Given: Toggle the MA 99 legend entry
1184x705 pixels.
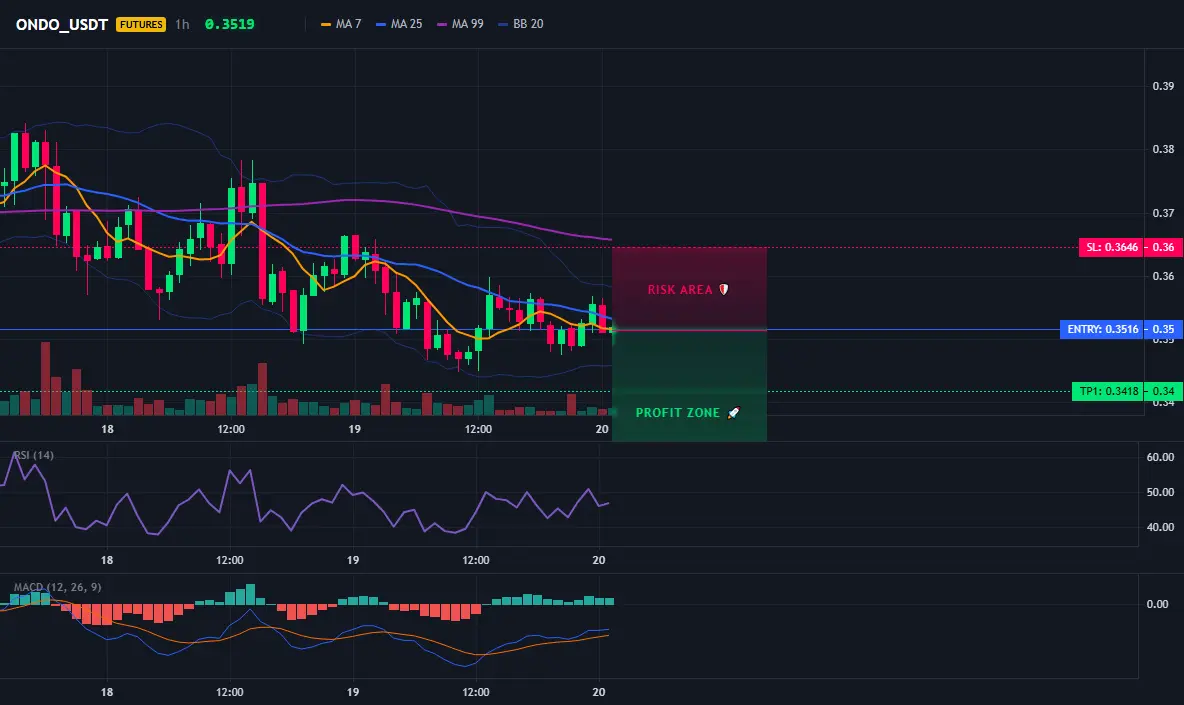Looking at the screenshot, I should tap(460, 24).
